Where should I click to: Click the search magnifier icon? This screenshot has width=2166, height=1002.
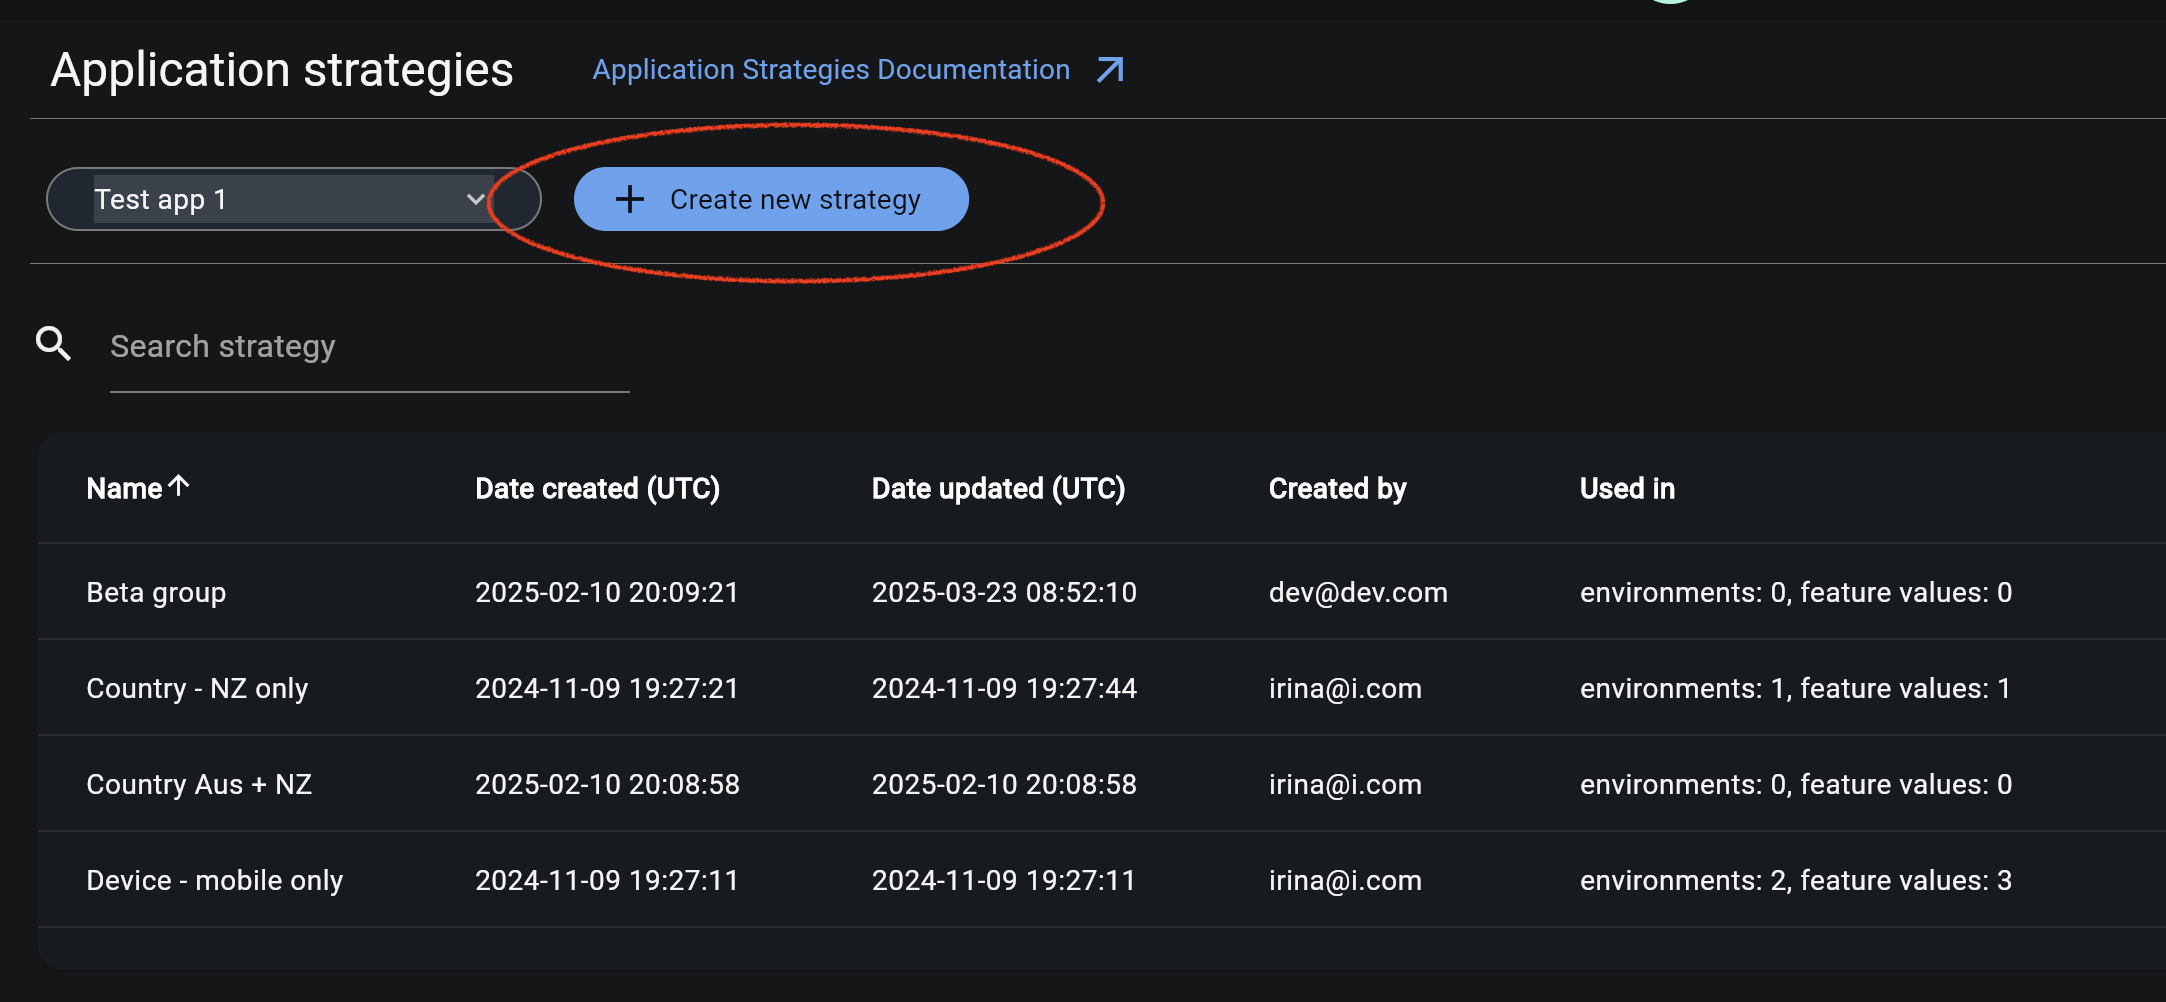point(54,343)
